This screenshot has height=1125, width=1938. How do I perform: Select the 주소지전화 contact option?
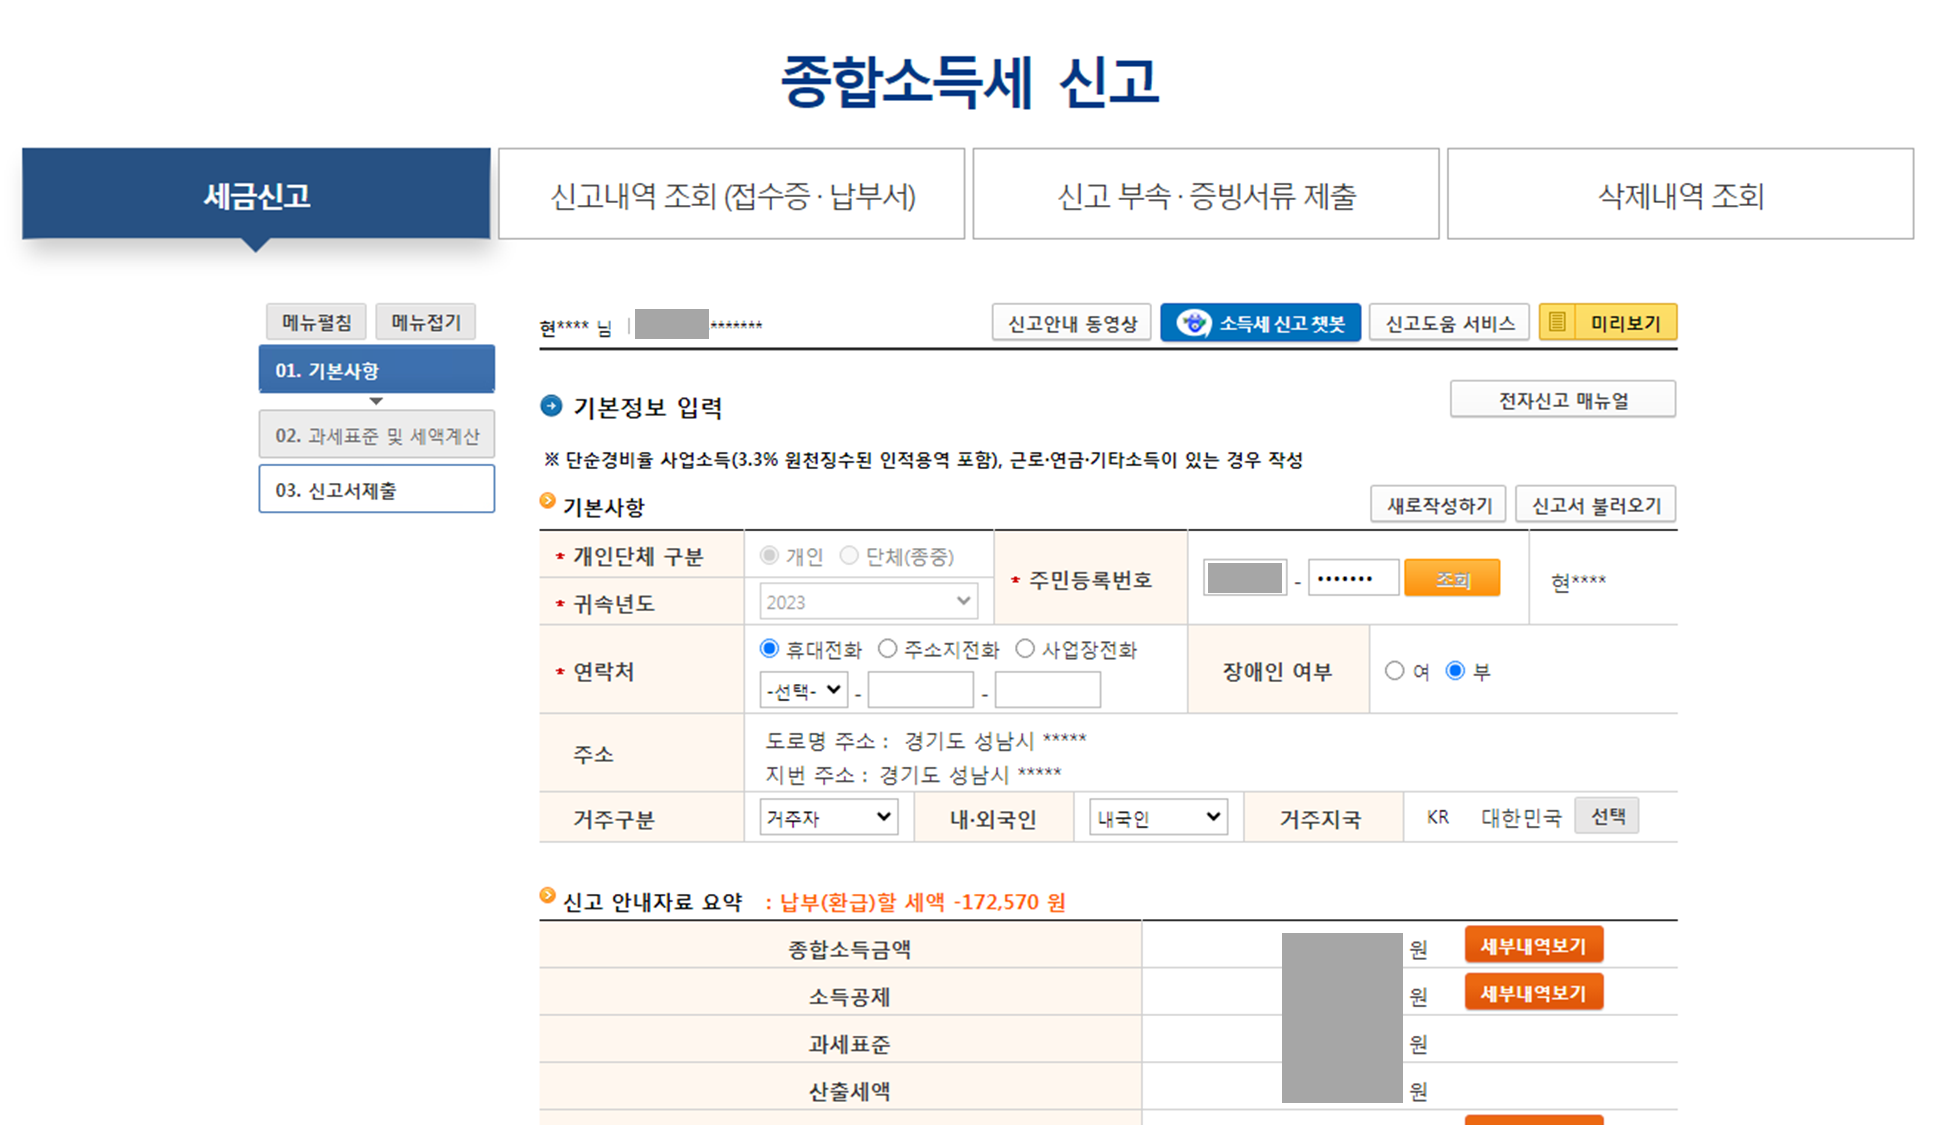pyautogui.click(x=887, y=649)
